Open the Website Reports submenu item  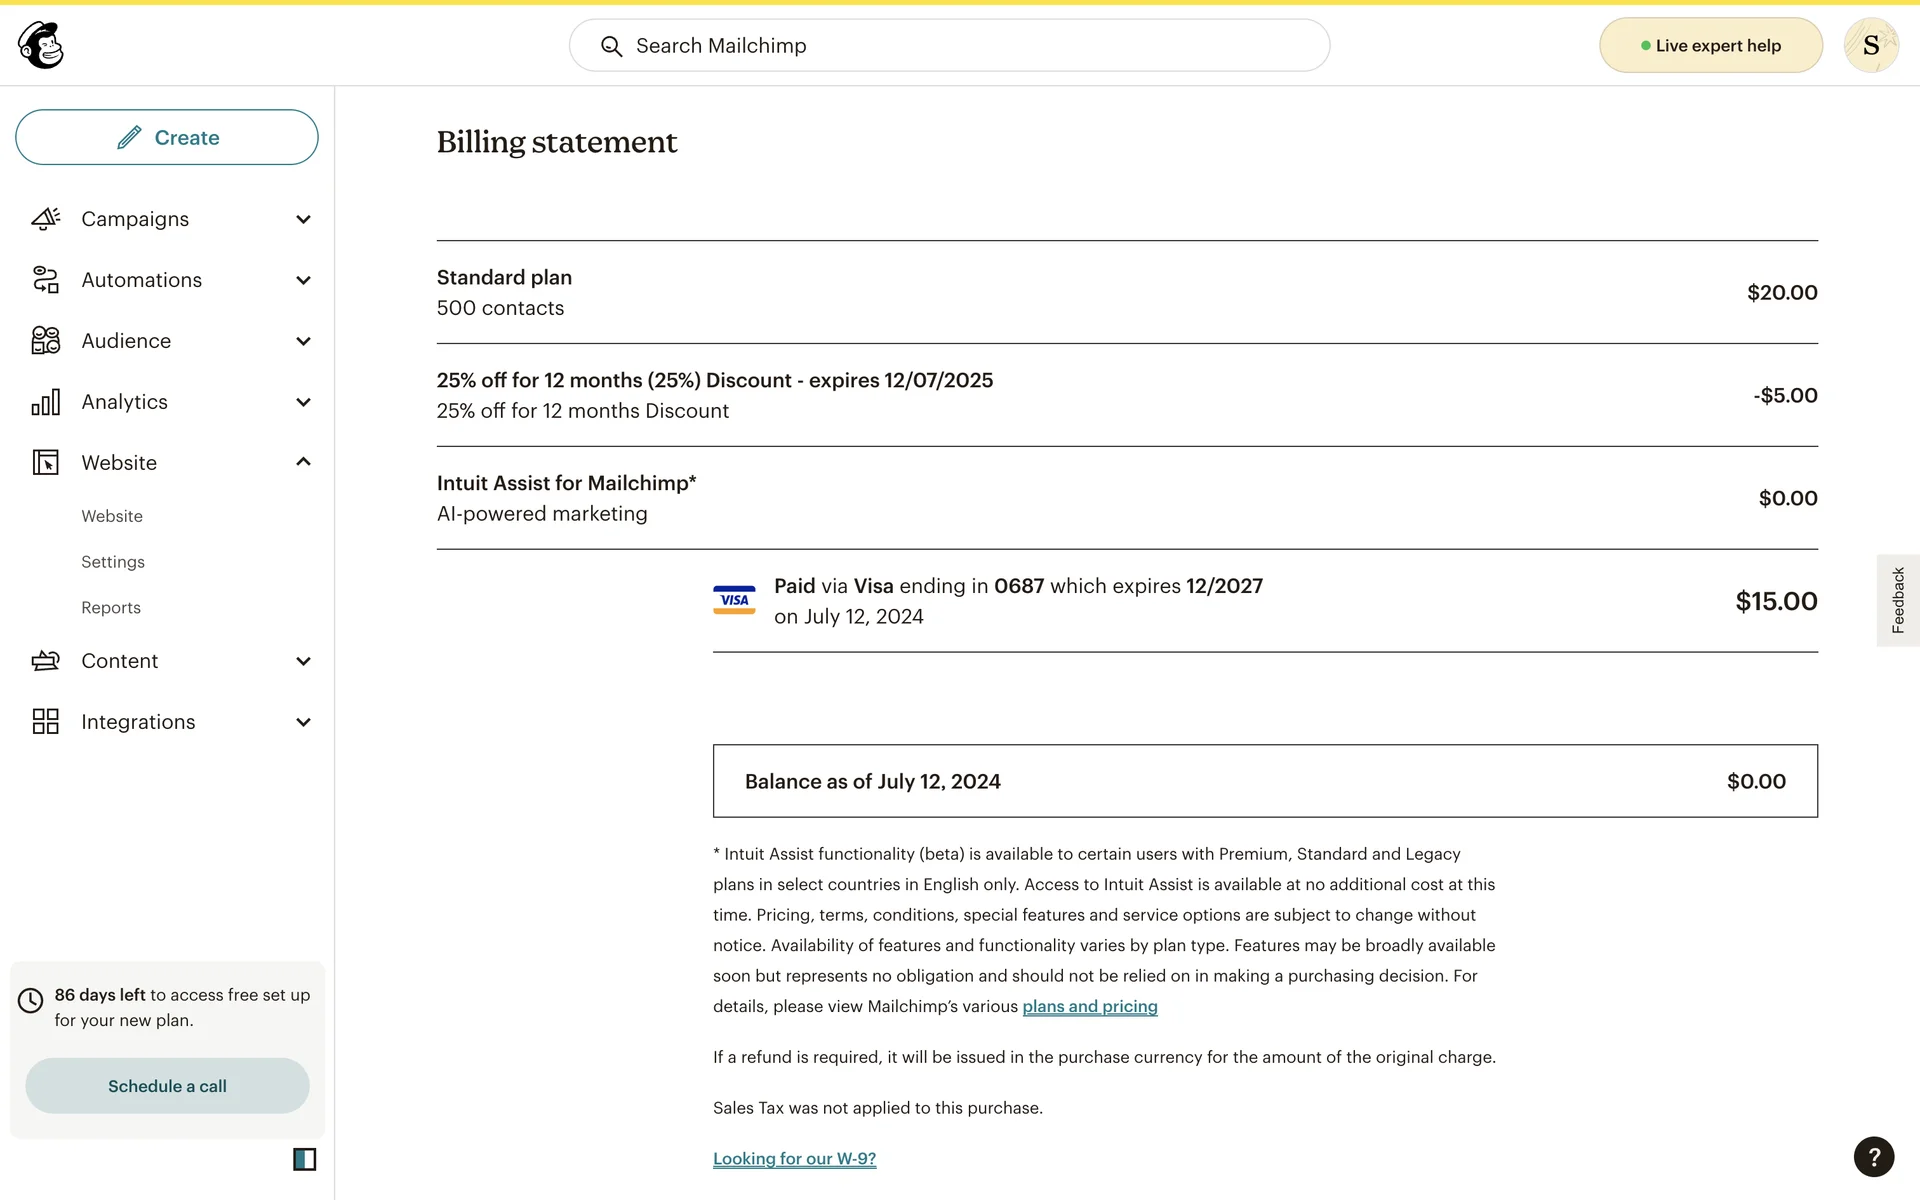pos(111,608)
